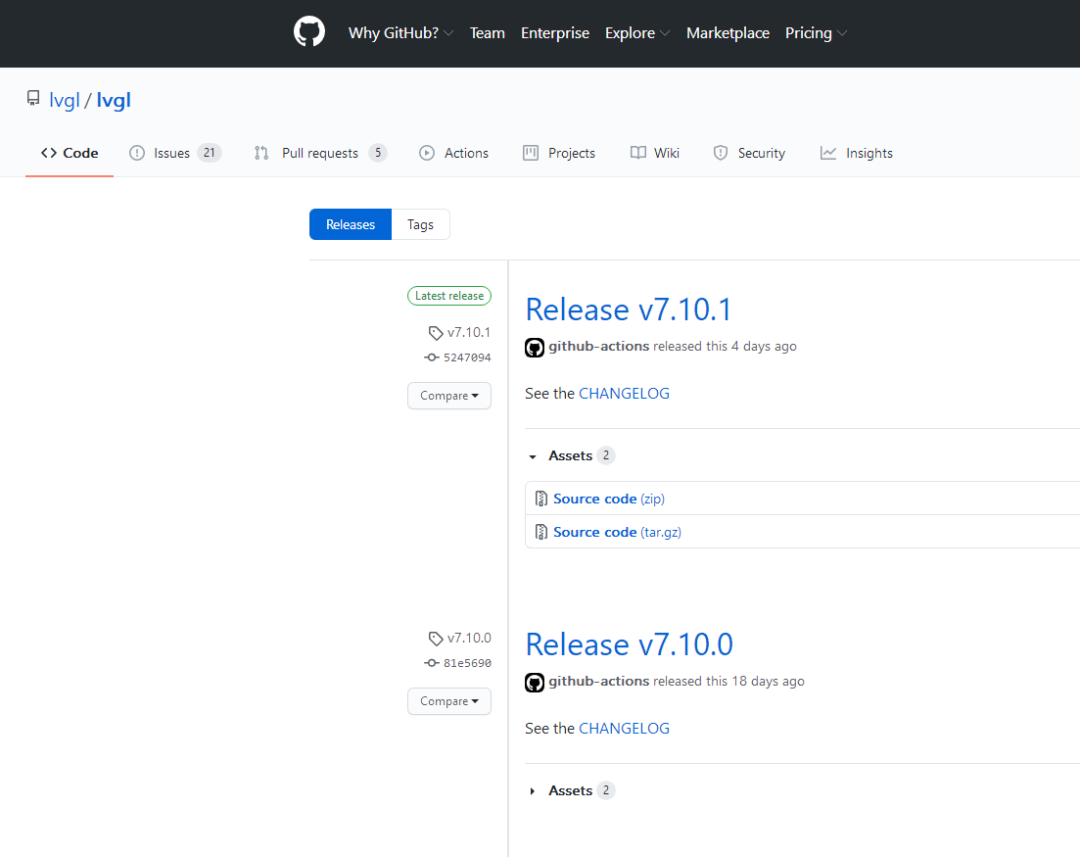
Task: Open the Wiki tab
Action: [x=655, y=153]
